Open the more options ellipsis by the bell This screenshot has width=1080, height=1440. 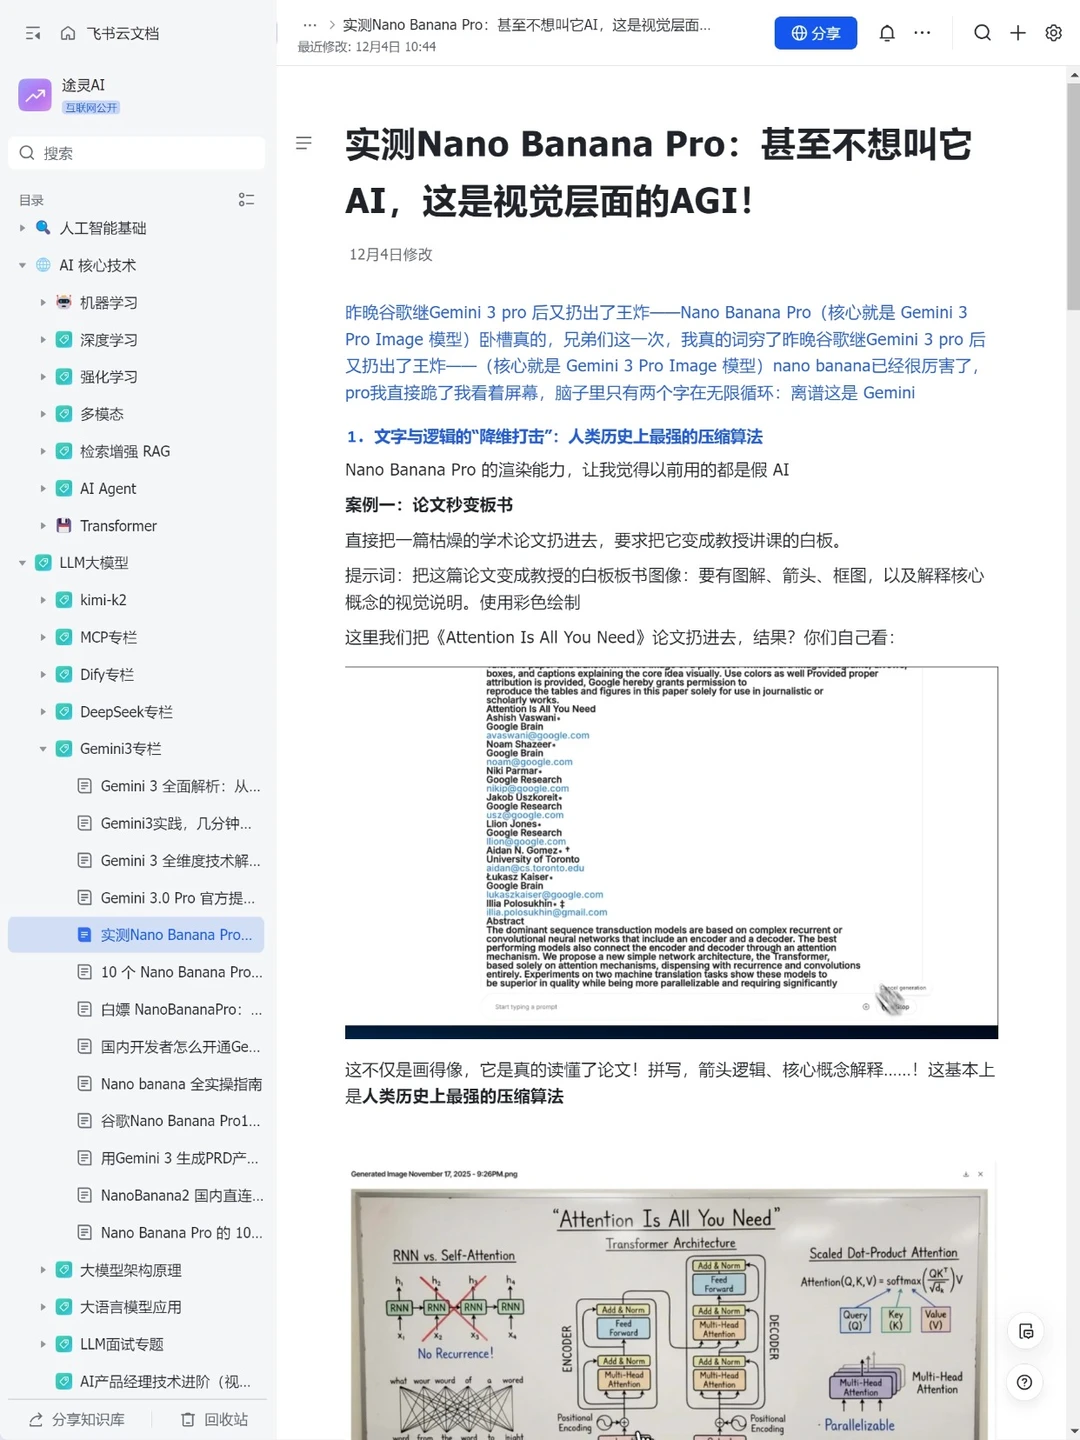pos(922,33)
